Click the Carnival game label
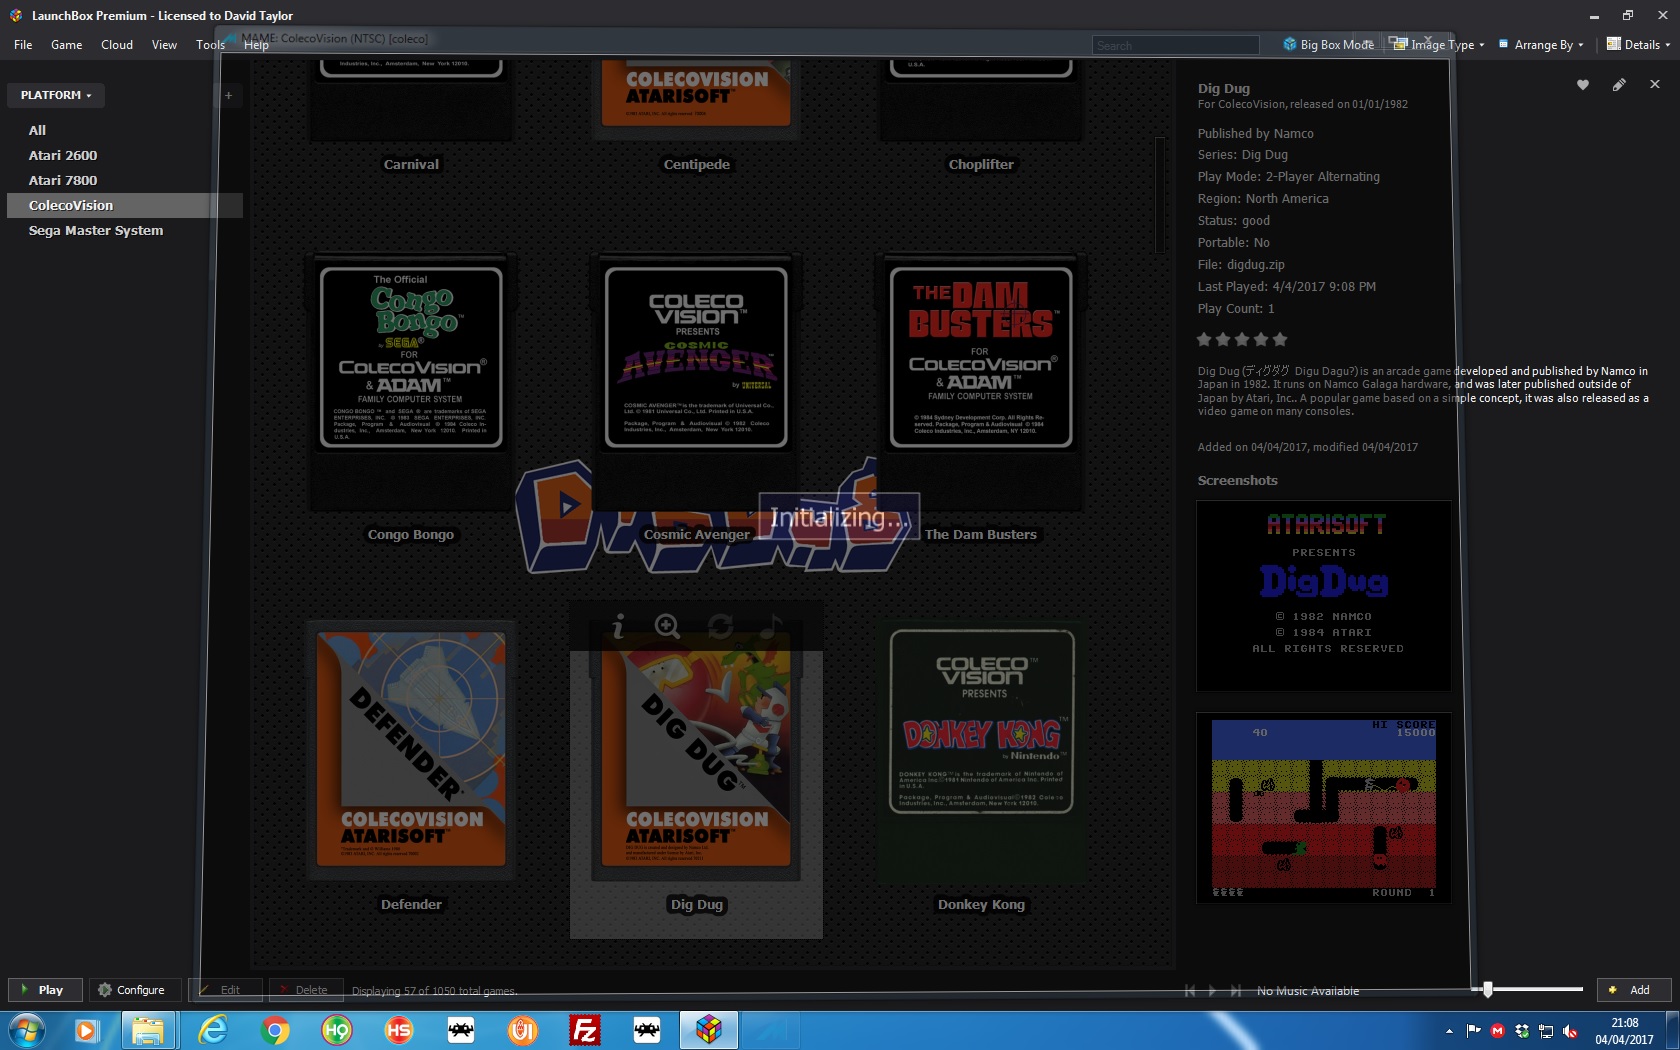 point(411,164)
